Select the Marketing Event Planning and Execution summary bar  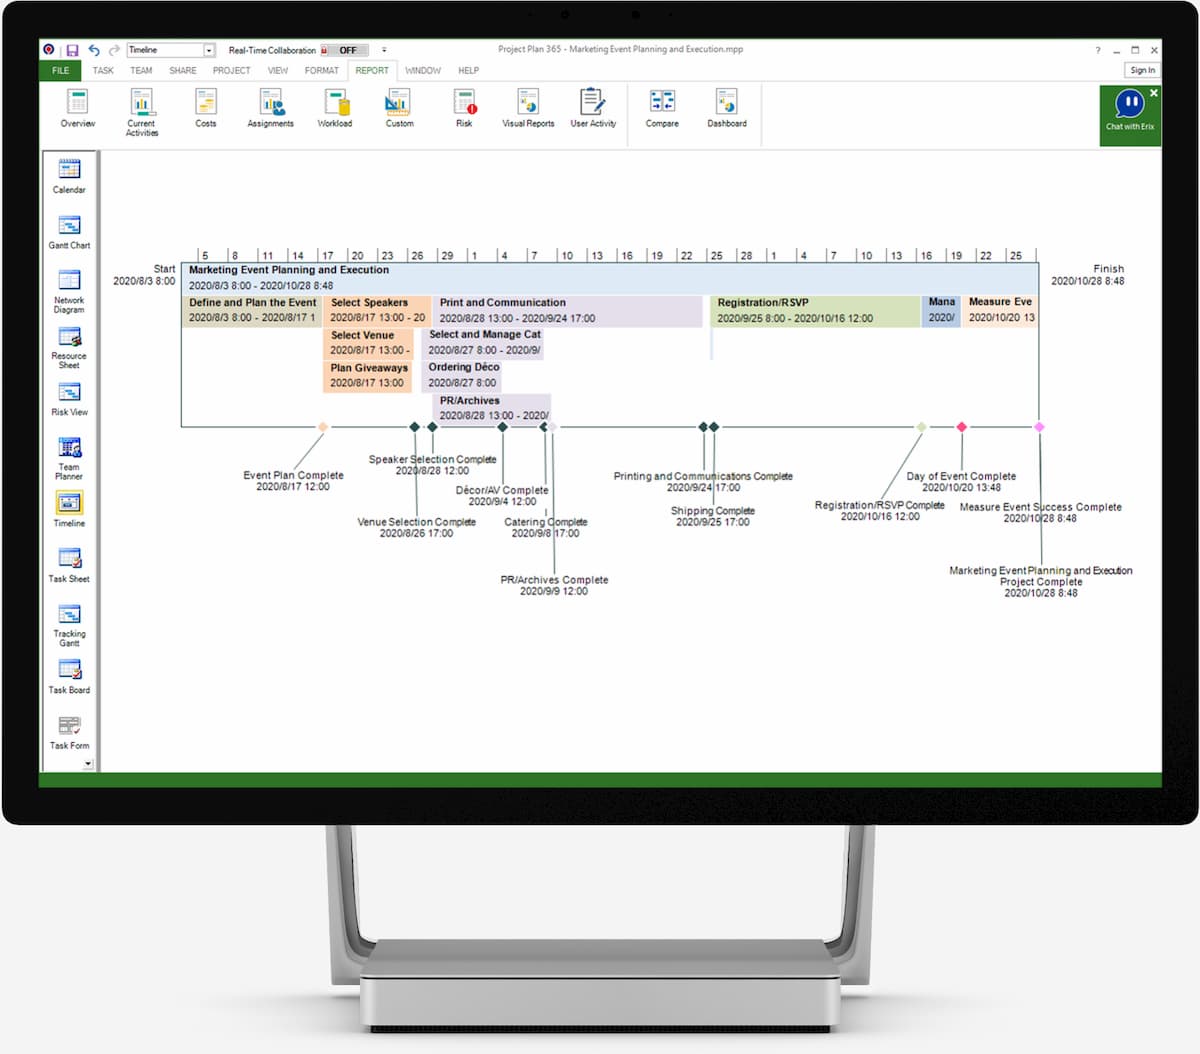(610, 278)
